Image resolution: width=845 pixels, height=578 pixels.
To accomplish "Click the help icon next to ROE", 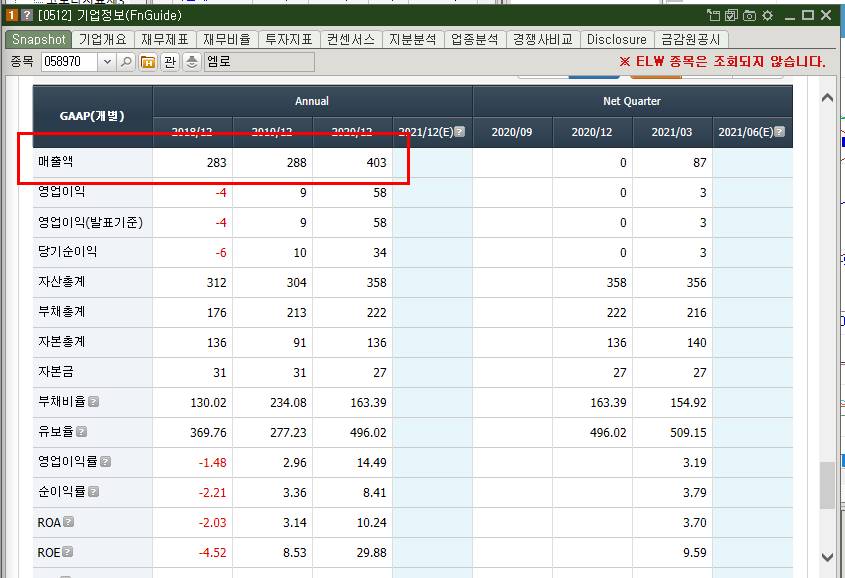I will tap(67, 552).
